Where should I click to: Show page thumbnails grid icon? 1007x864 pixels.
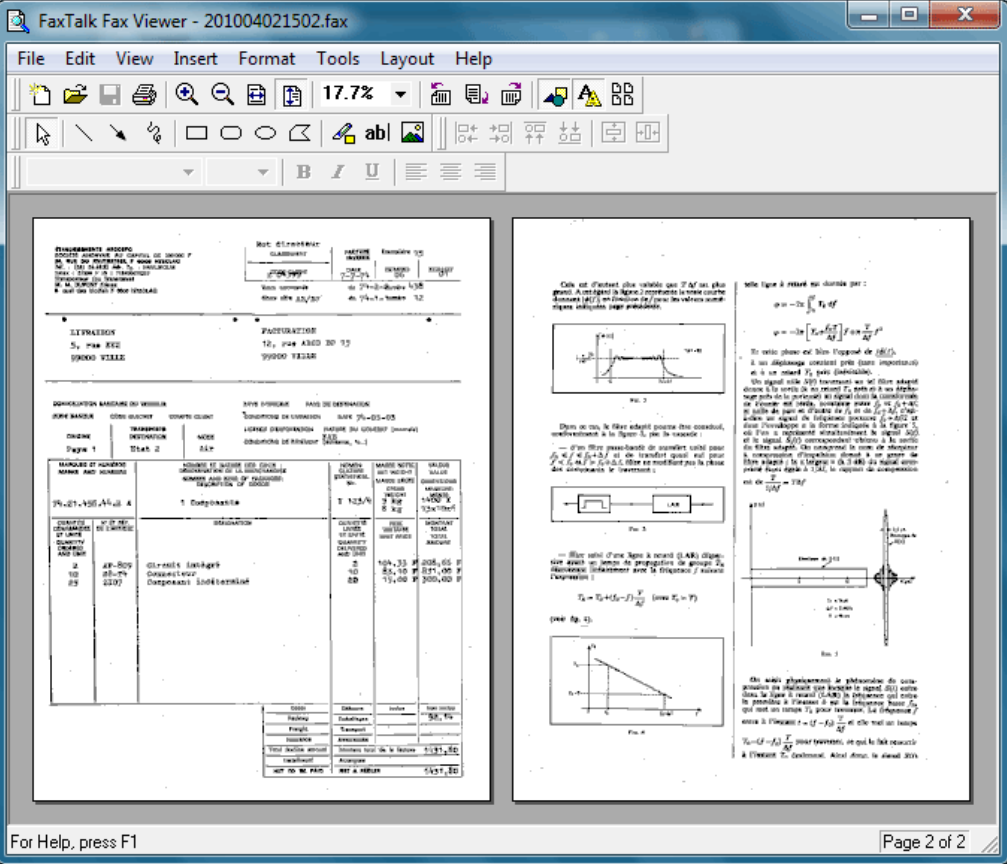(622, 94)
